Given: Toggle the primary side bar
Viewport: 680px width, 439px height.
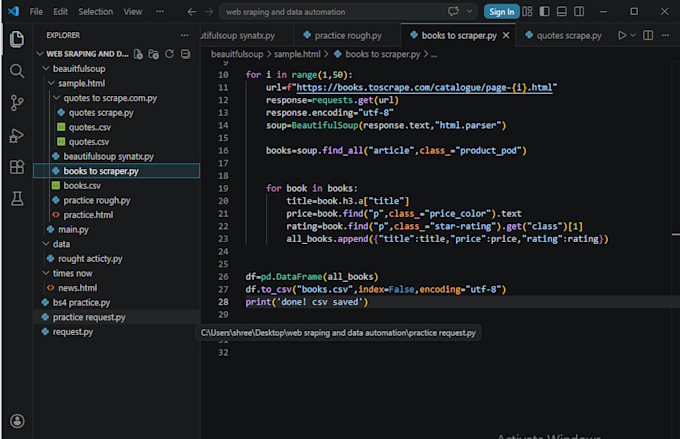Looking at the screenshot, I should 544,11.
